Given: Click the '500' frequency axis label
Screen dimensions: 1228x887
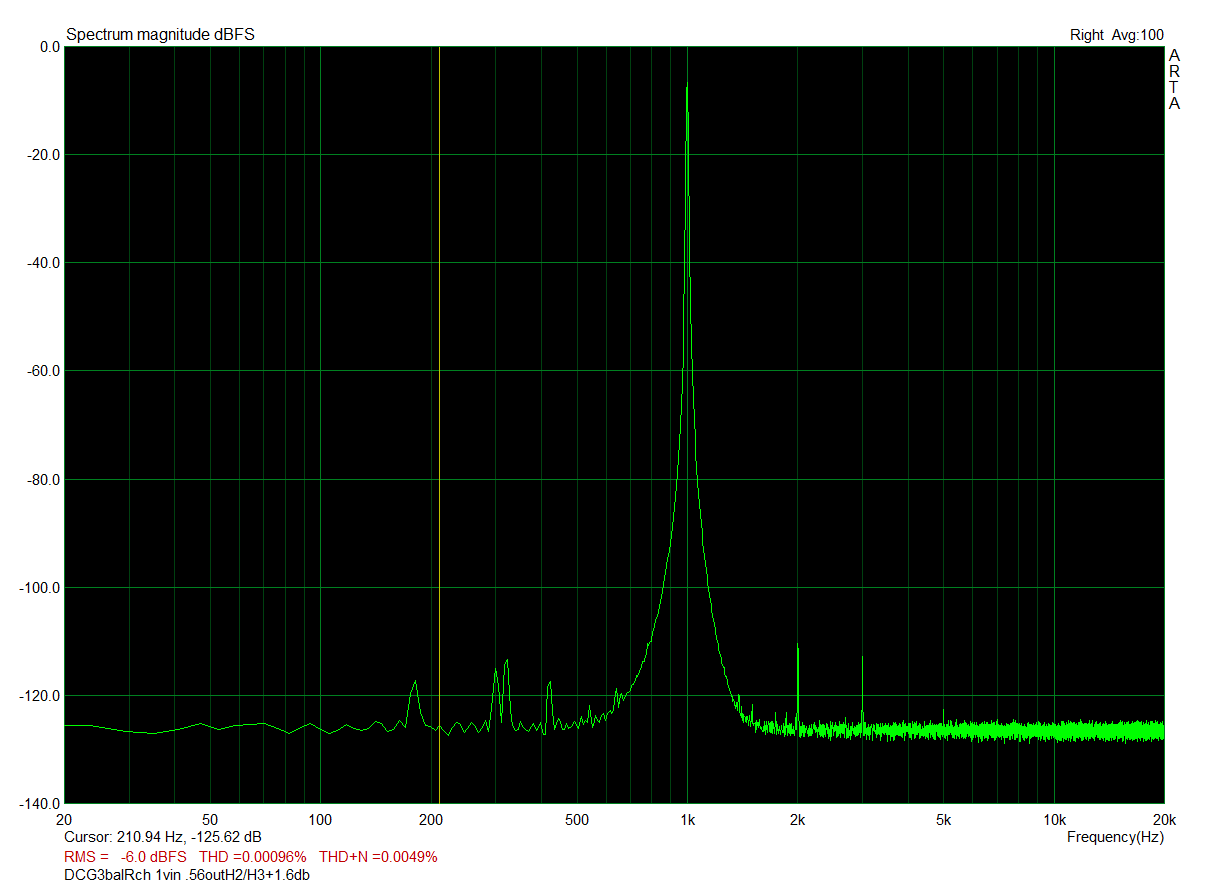Looking at the screenshot, I should (x=576, y=820).
